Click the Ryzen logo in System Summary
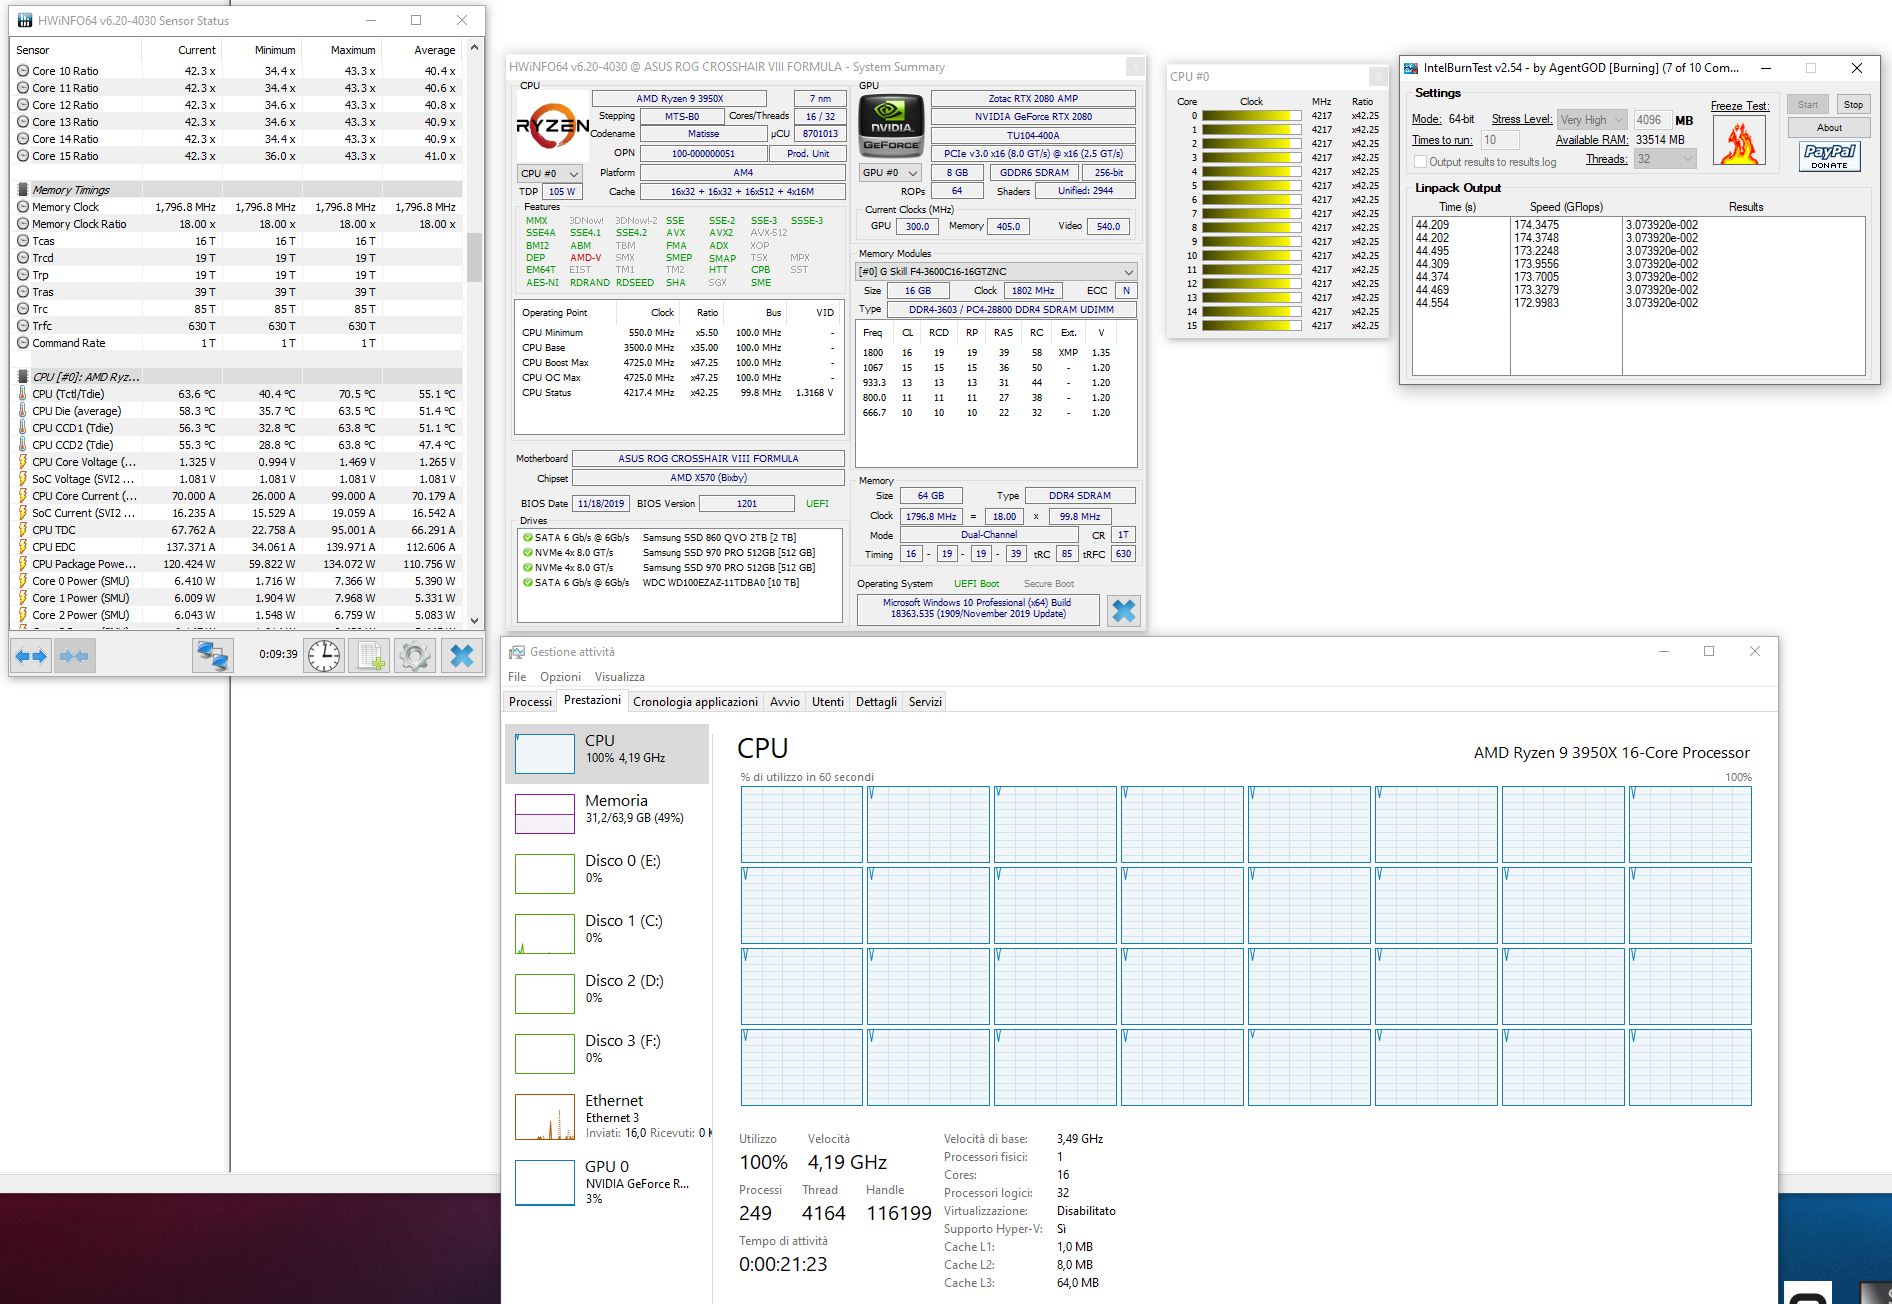The width and height of the screenshot is (1892, 1304). pyautogui.click(x=552, y=126)
